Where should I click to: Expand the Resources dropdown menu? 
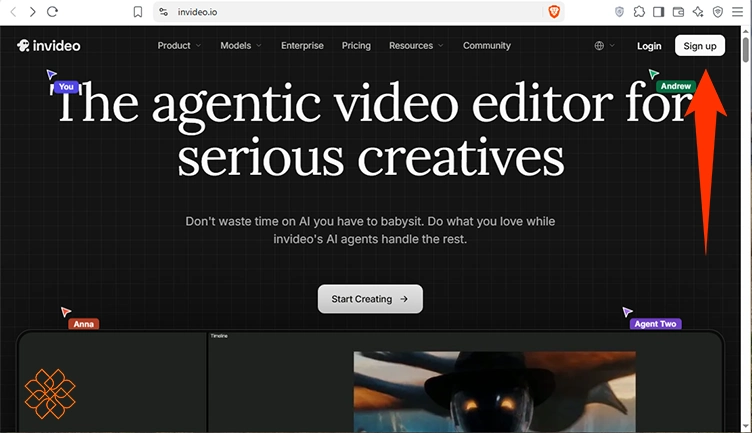tap(416, 46)
